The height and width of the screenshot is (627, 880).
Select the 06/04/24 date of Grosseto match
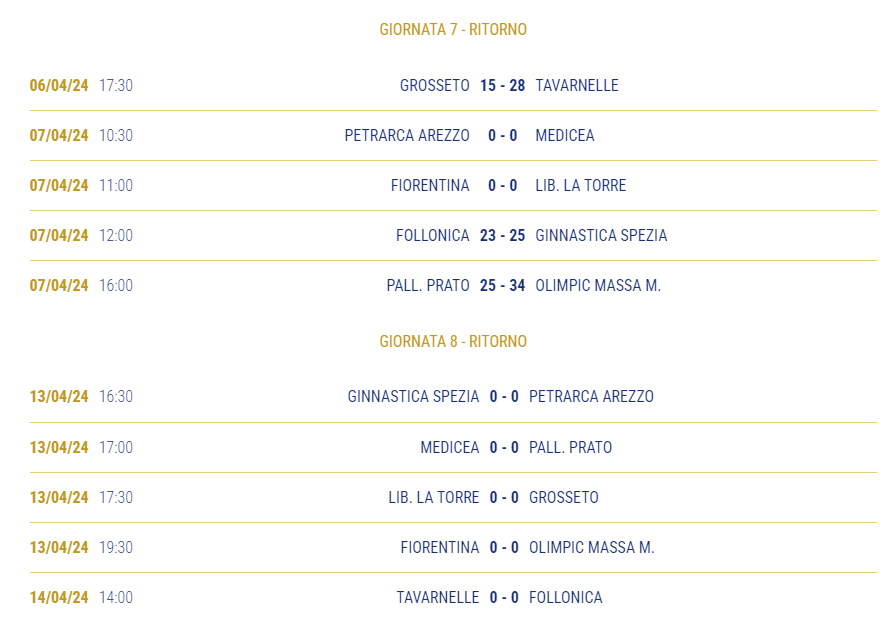pos(59,85)
